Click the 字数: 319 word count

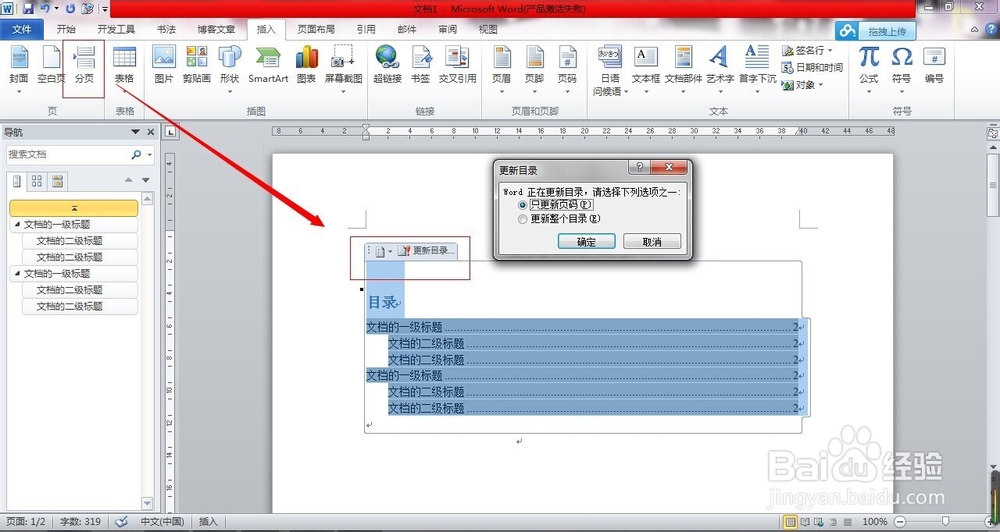(x=80, y=522)
